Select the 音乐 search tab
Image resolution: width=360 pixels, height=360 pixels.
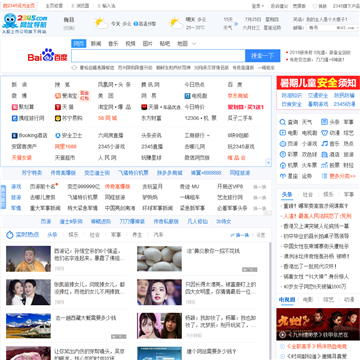(113, 44)
